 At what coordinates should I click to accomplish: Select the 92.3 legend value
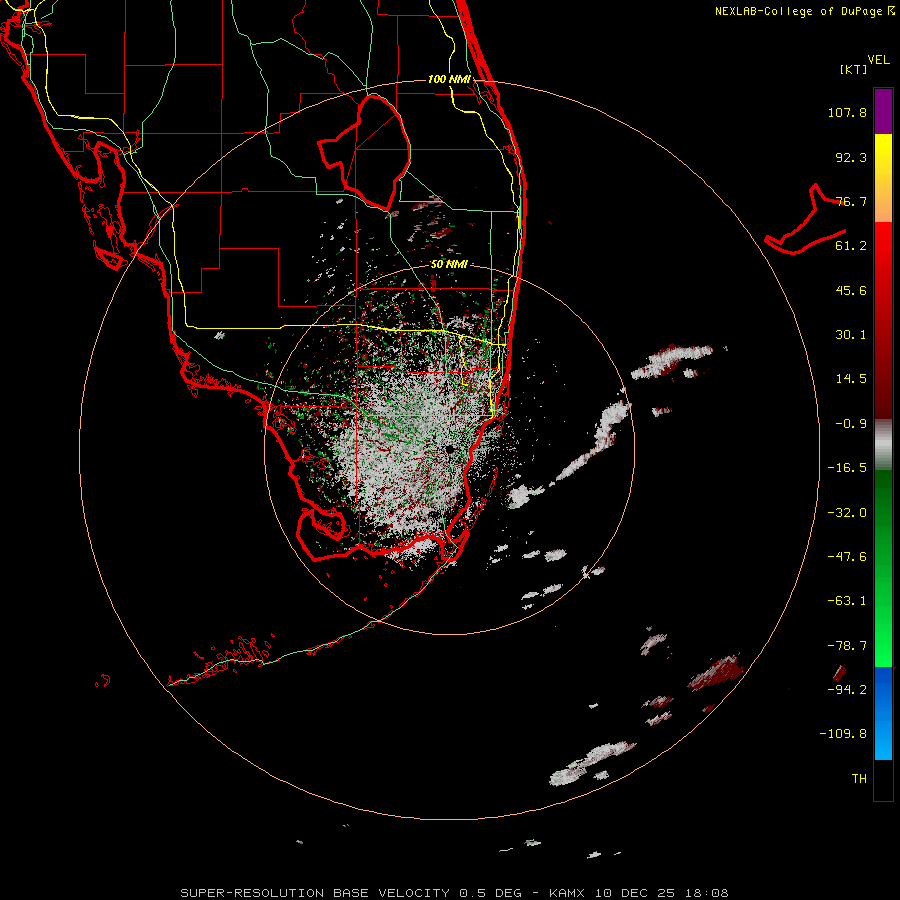(x=851, y=157)
